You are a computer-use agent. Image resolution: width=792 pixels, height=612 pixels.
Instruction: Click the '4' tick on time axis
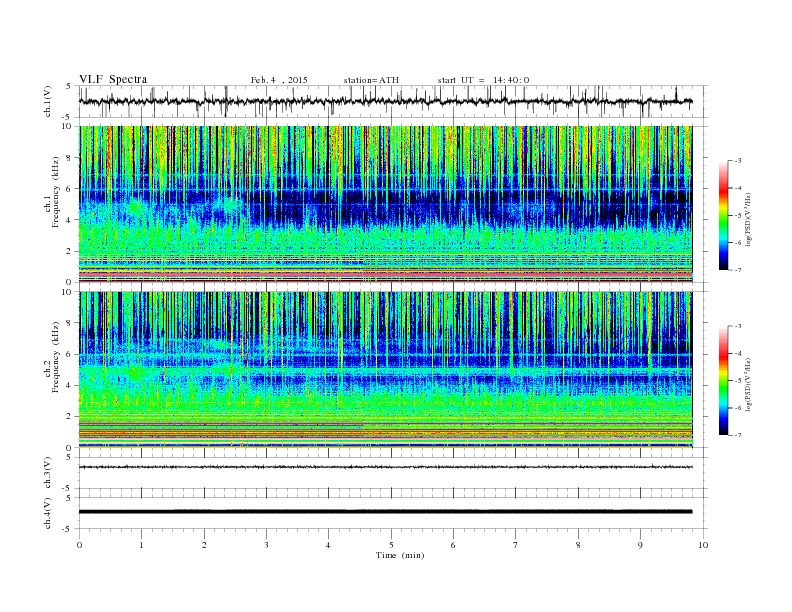click(328, 545)
